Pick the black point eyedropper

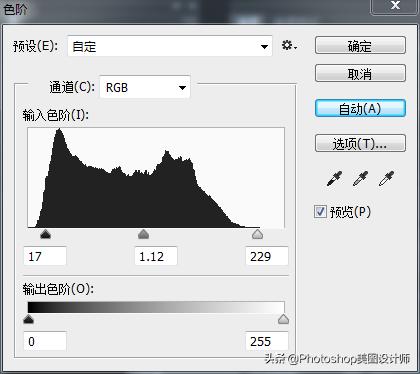[x=334, y=179]
